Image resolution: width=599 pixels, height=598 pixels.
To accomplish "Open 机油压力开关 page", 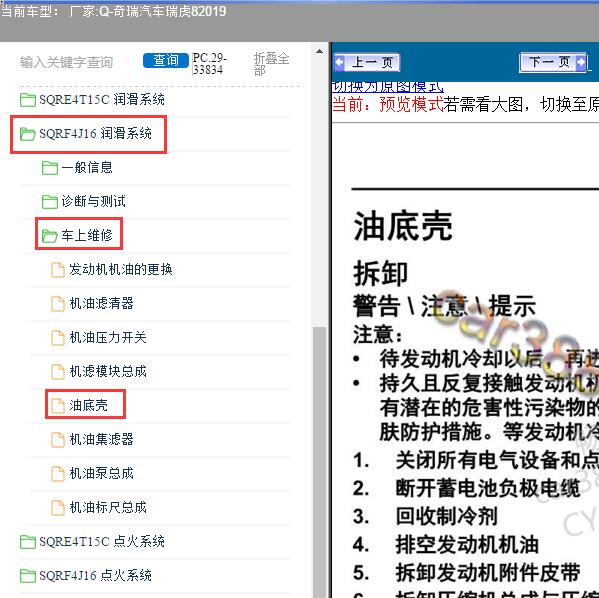I will tap(108, 337).
